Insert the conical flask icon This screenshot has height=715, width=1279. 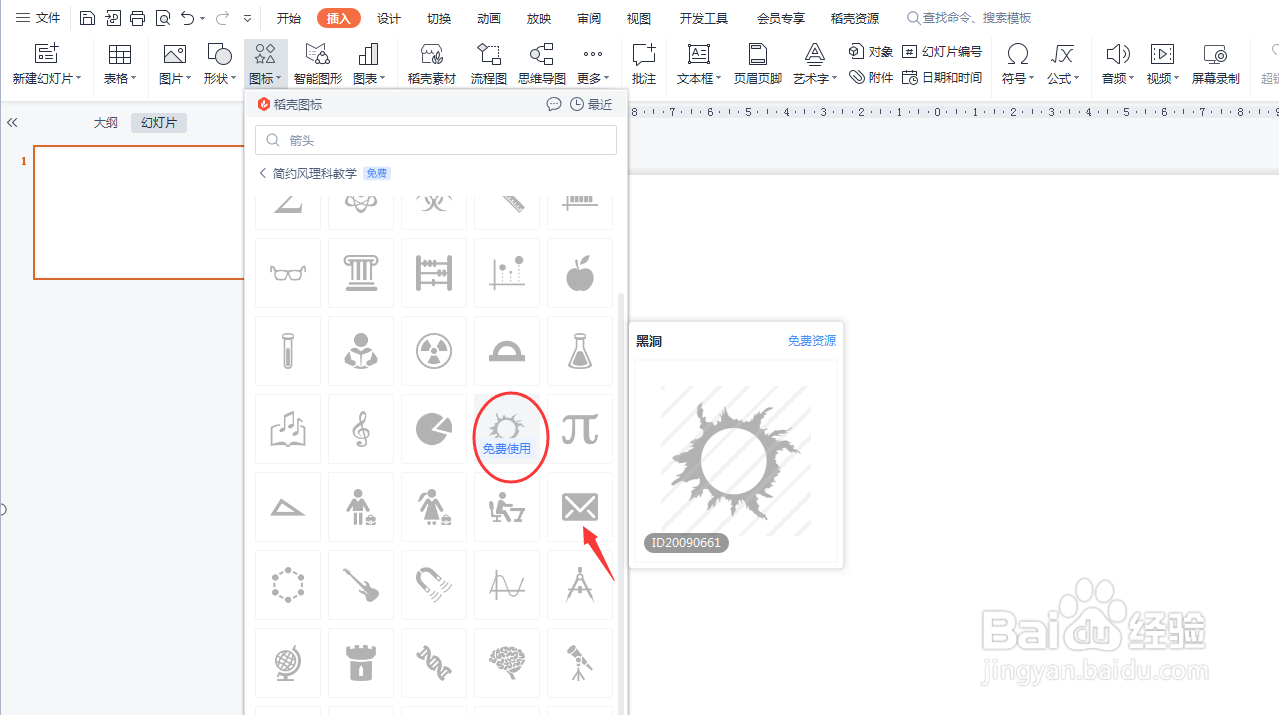[x=580, y=351]
